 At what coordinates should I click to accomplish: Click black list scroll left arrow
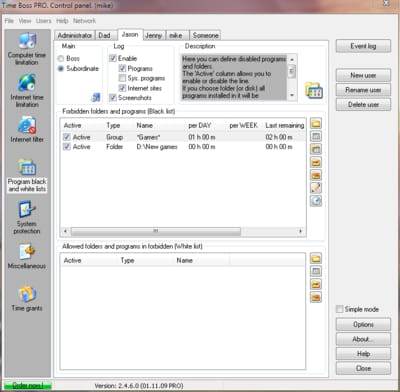click(66, 231)
